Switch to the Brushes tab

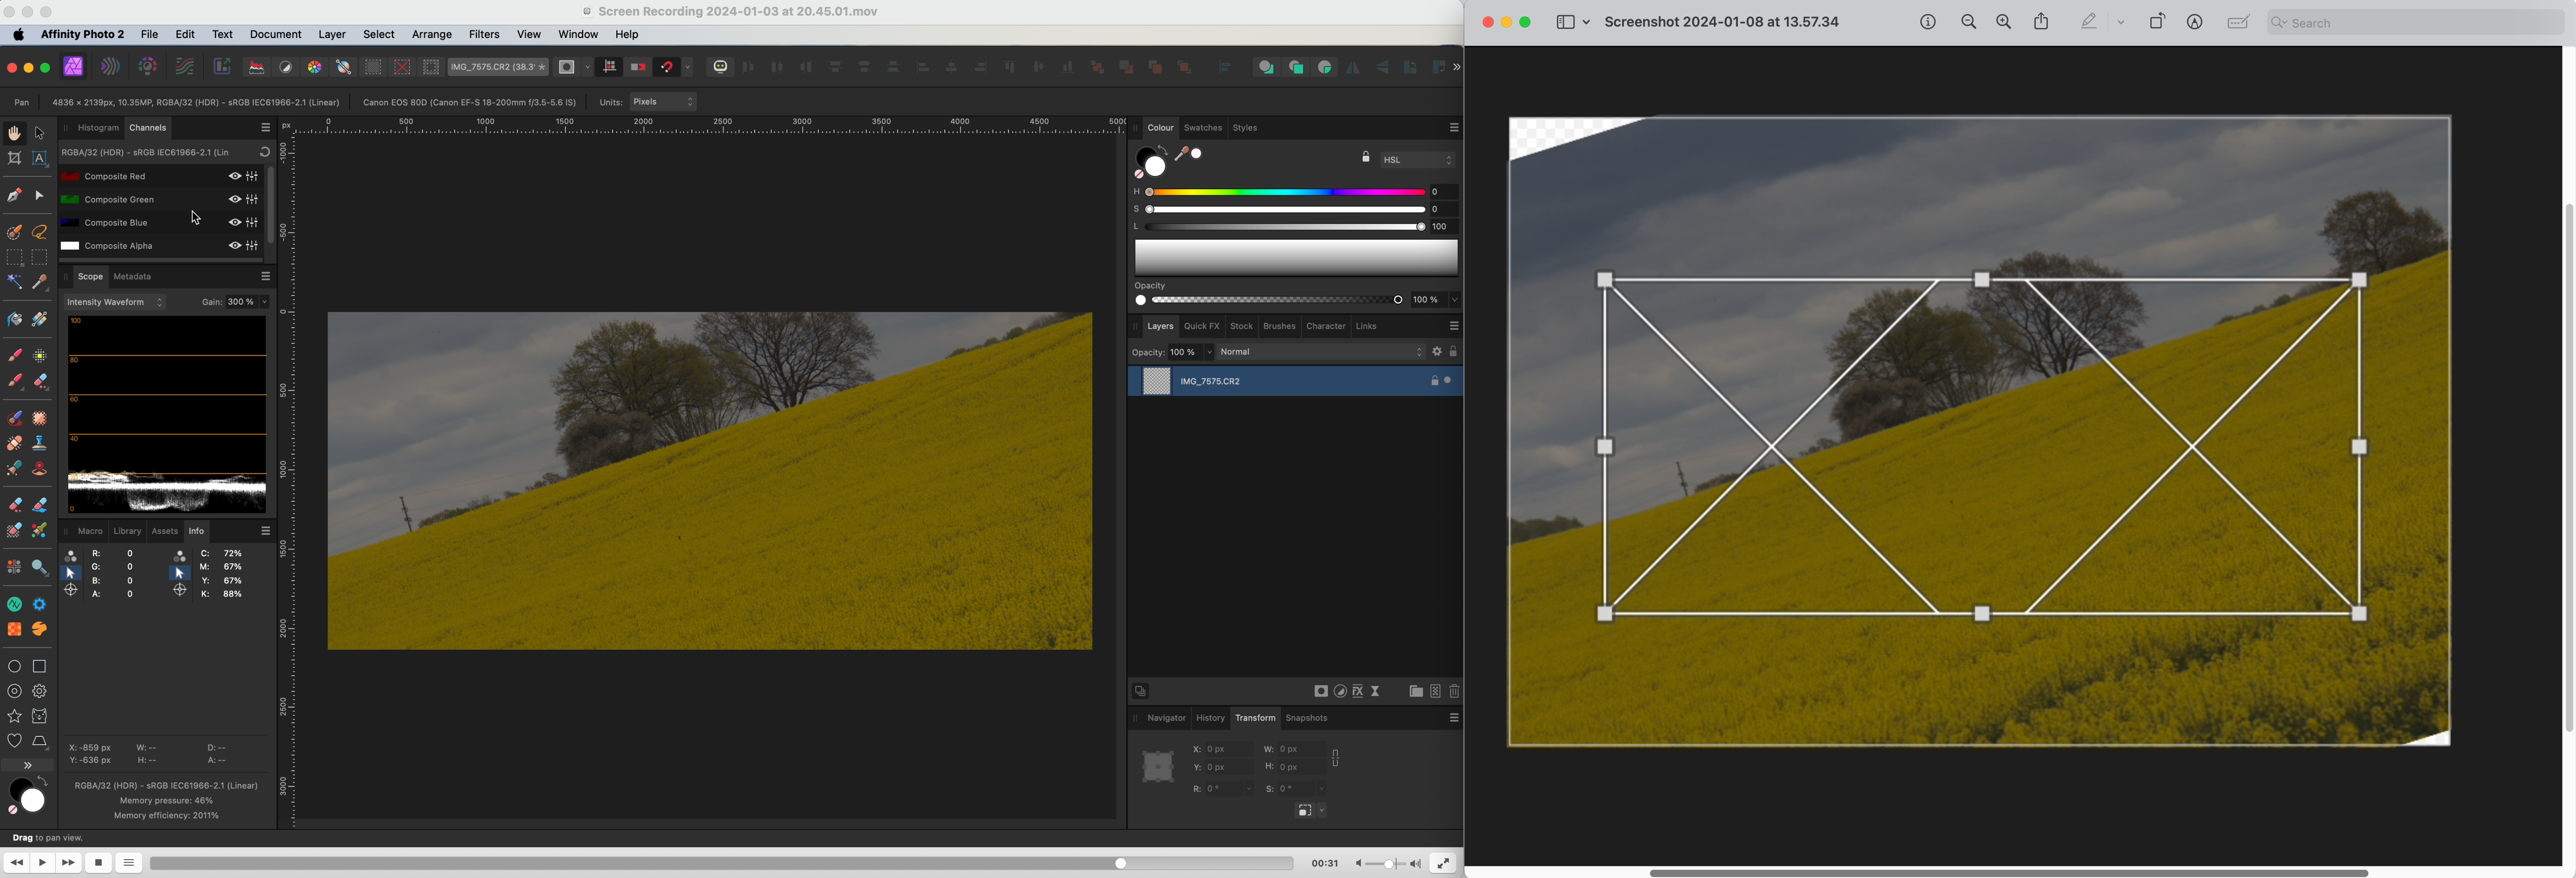click(1279, 326)
